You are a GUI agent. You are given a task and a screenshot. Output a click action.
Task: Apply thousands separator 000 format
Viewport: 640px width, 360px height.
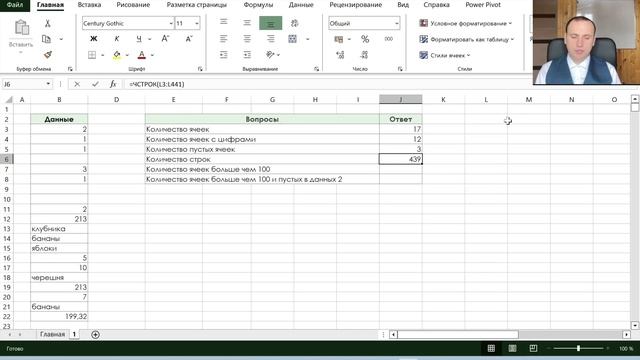point(389,39)
